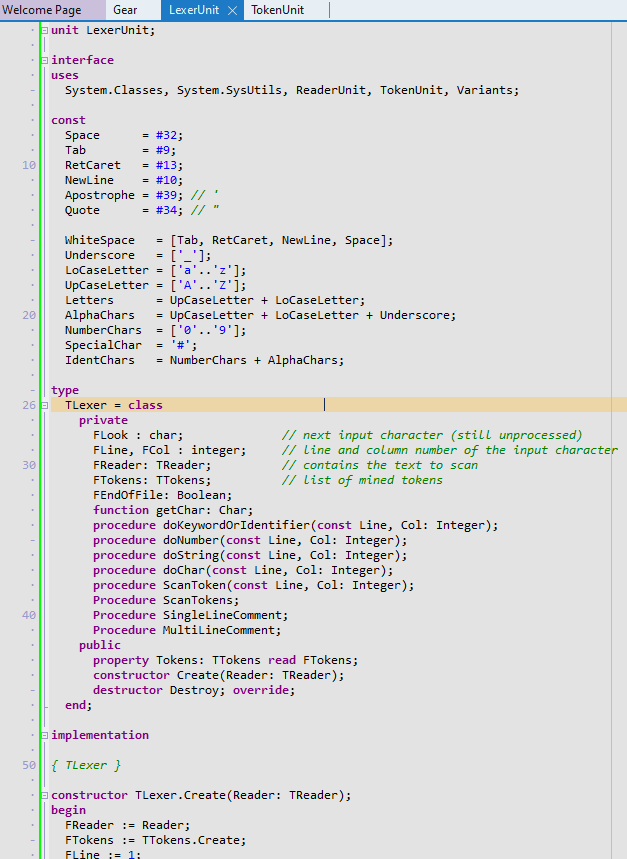This screenshot has width=627, height=859.
Task: Collapse the interface section fold
Action: pyautogui.click(x=44, y=60)
